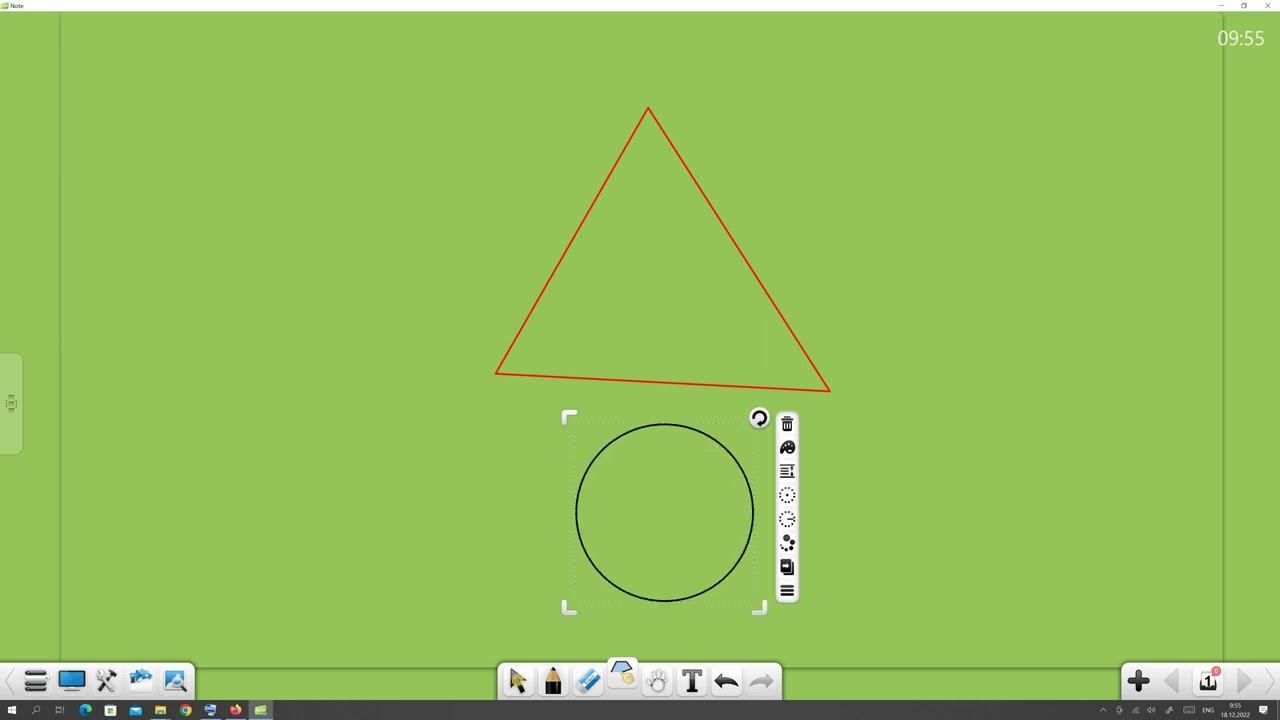This screenshot has width=1280, height=720.
Task: Open line thickness options in object toolbar
Action: (787, 471)
